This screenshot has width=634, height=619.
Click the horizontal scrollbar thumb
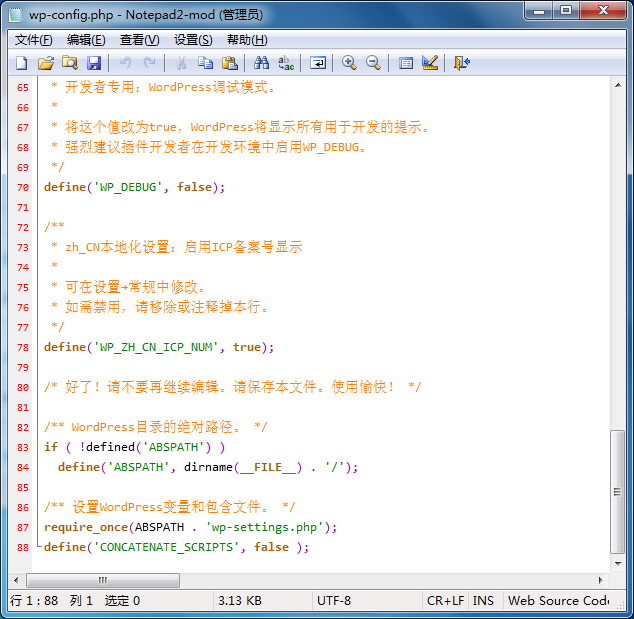click(103, 580)
